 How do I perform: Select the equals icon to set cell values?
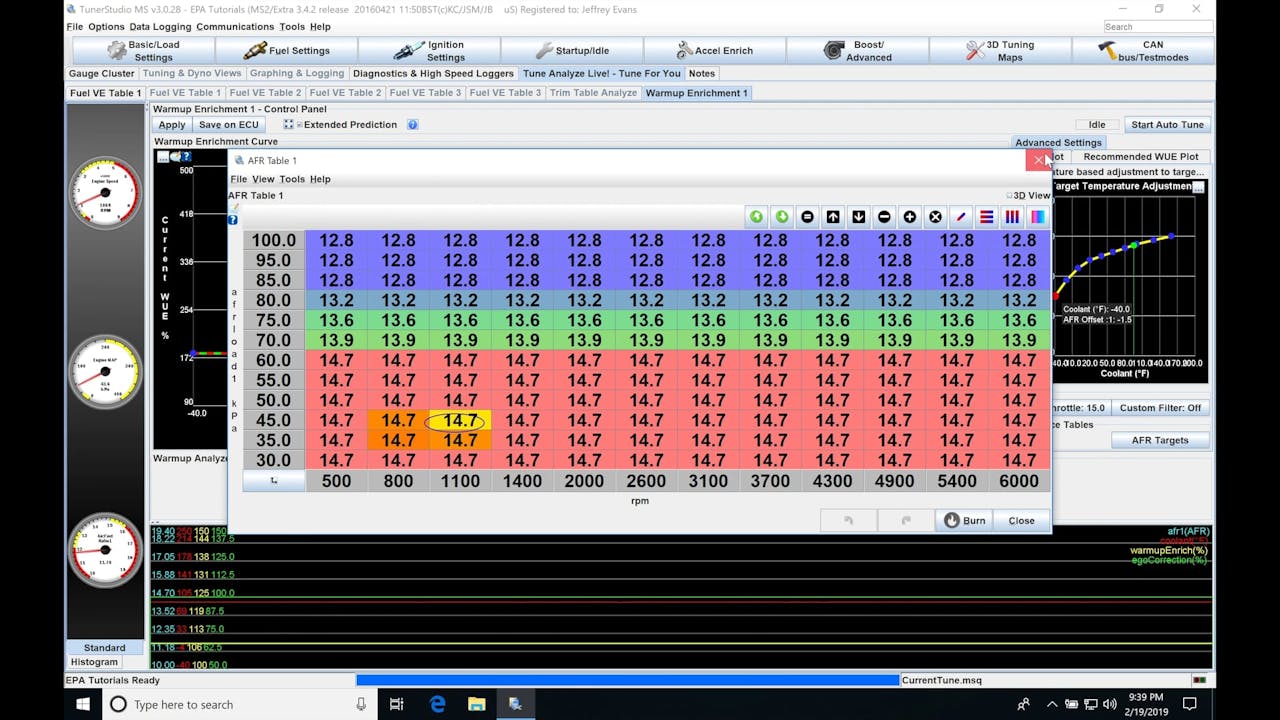pos(807,216)
